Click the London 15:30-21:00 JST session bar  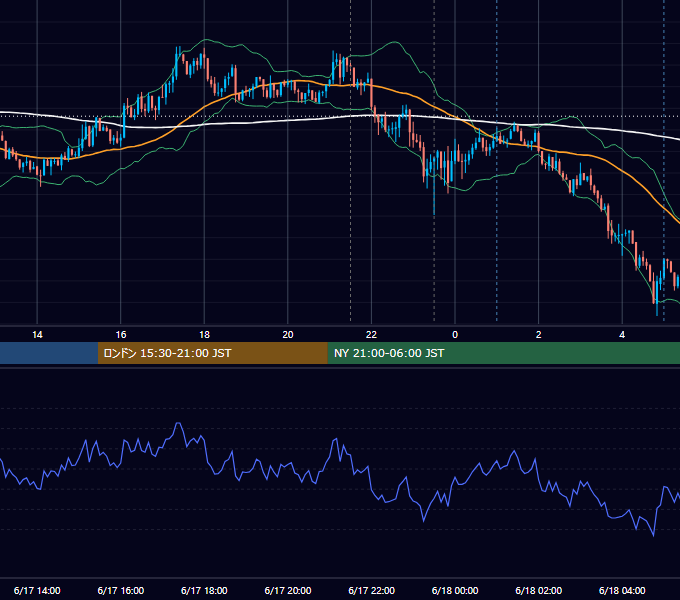point(212,353)
